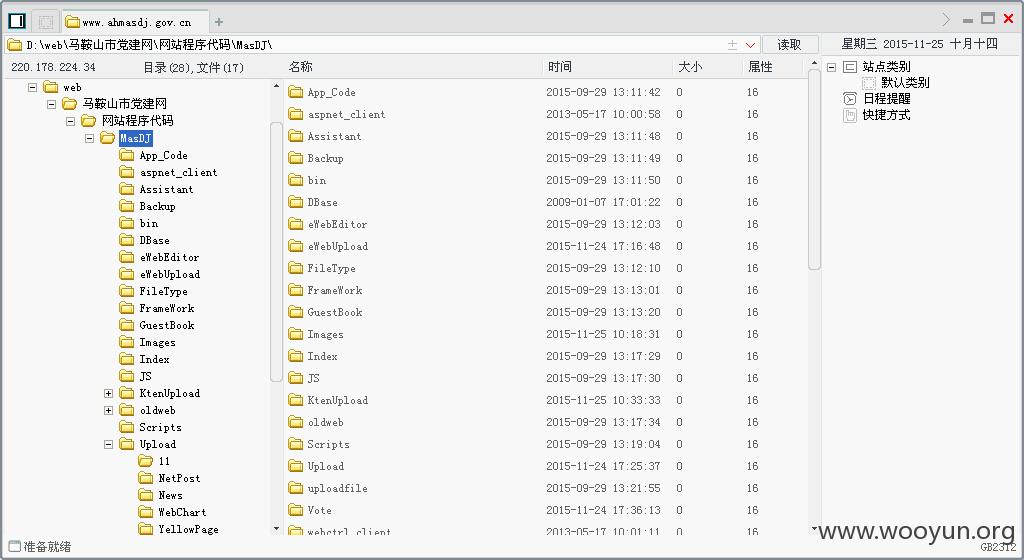This screenshot has width=1024, height=560.
Task: Click the 准备就绪 status bar icon
Action: tap(14, 546)
